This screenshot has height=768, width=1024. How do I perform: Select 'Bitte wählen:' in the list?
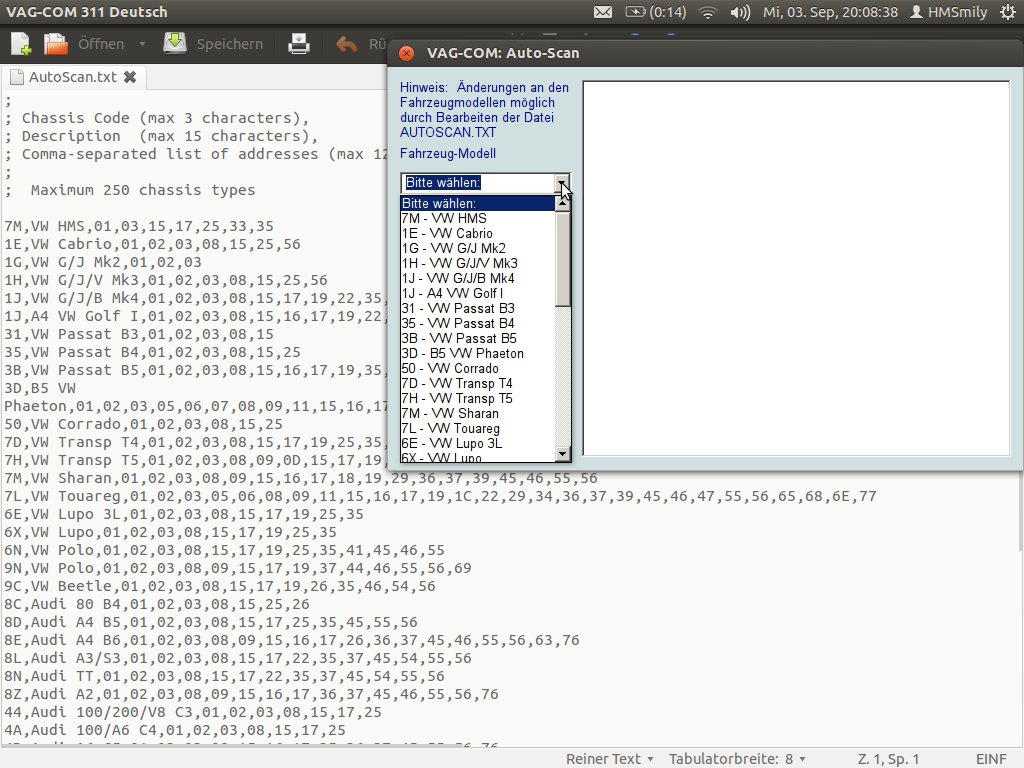[x=477, y=203]
